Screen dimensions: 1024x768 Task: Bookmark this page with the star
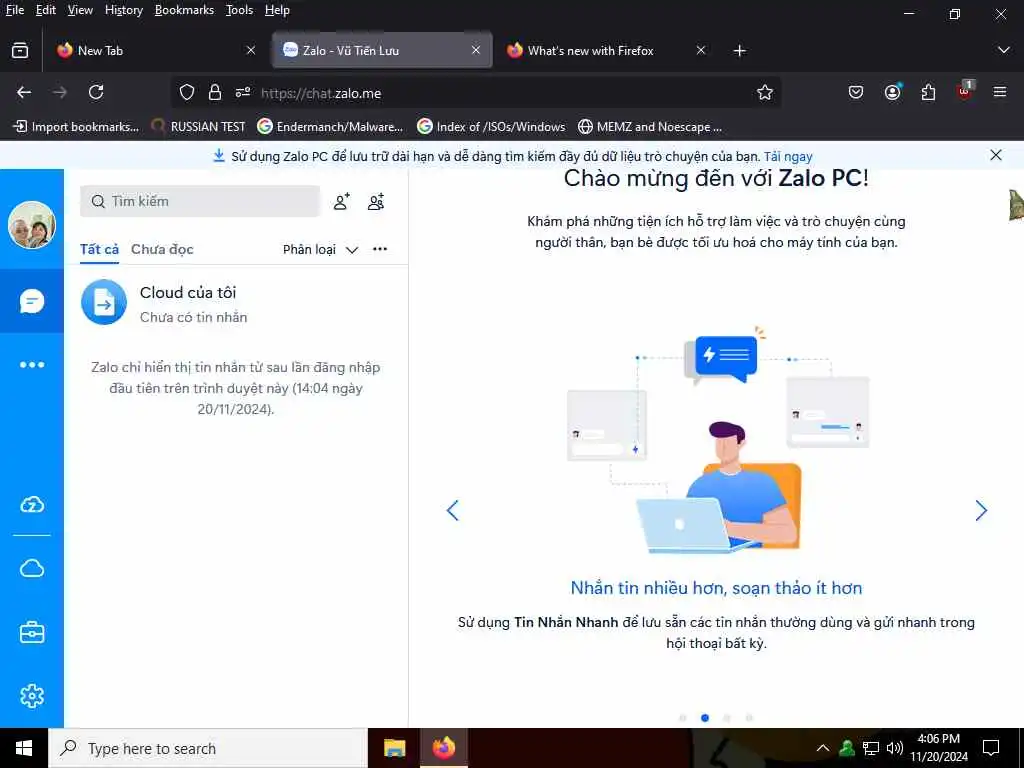tap(765, 93)
